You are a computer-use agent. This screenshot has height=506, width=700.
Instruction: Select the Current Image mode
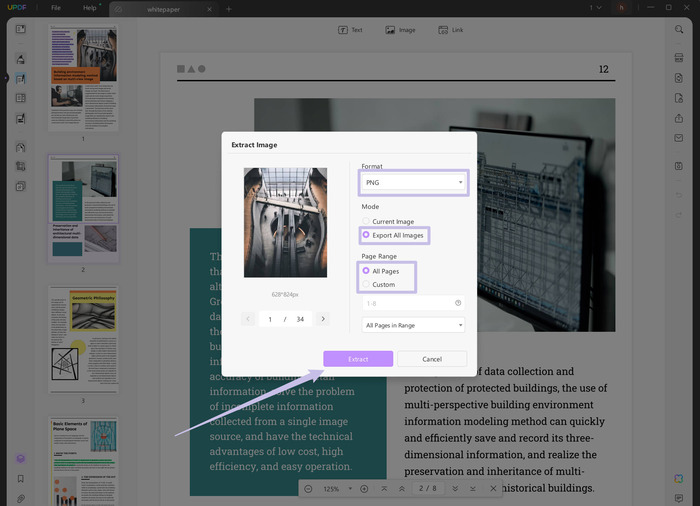(x=366, y=221)
